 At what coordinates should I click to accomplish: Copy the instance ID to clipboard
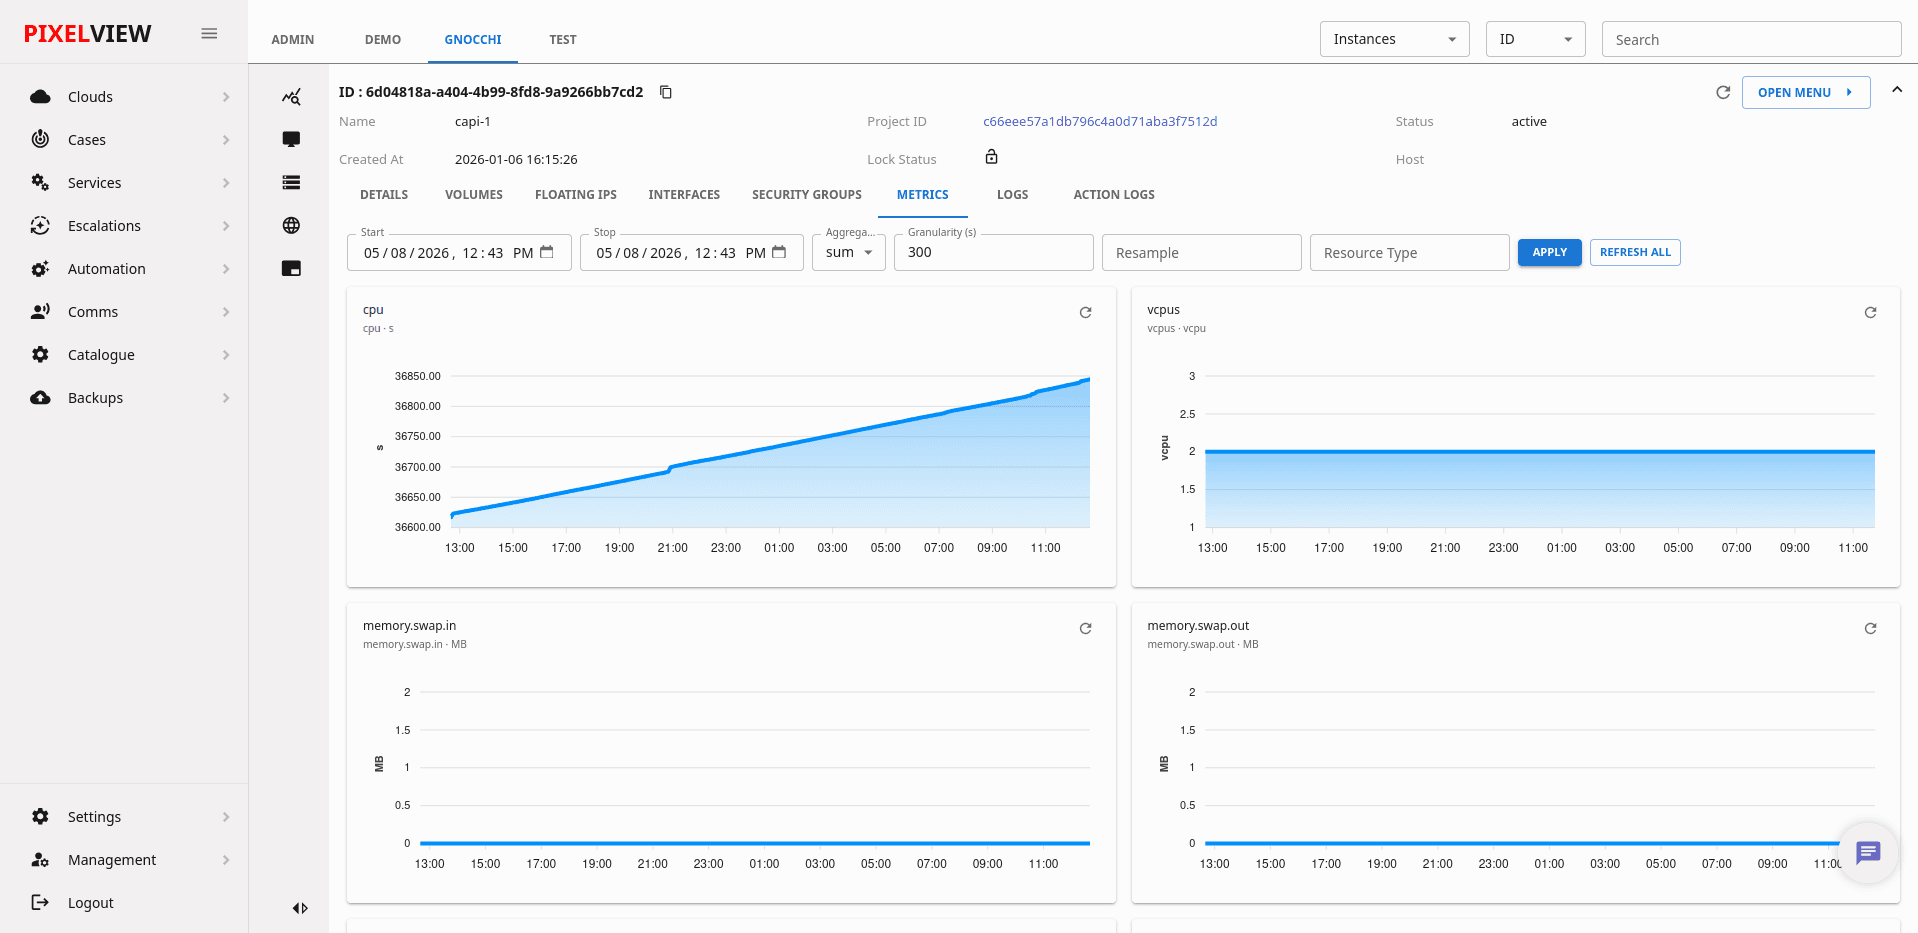tap(666, 92)
